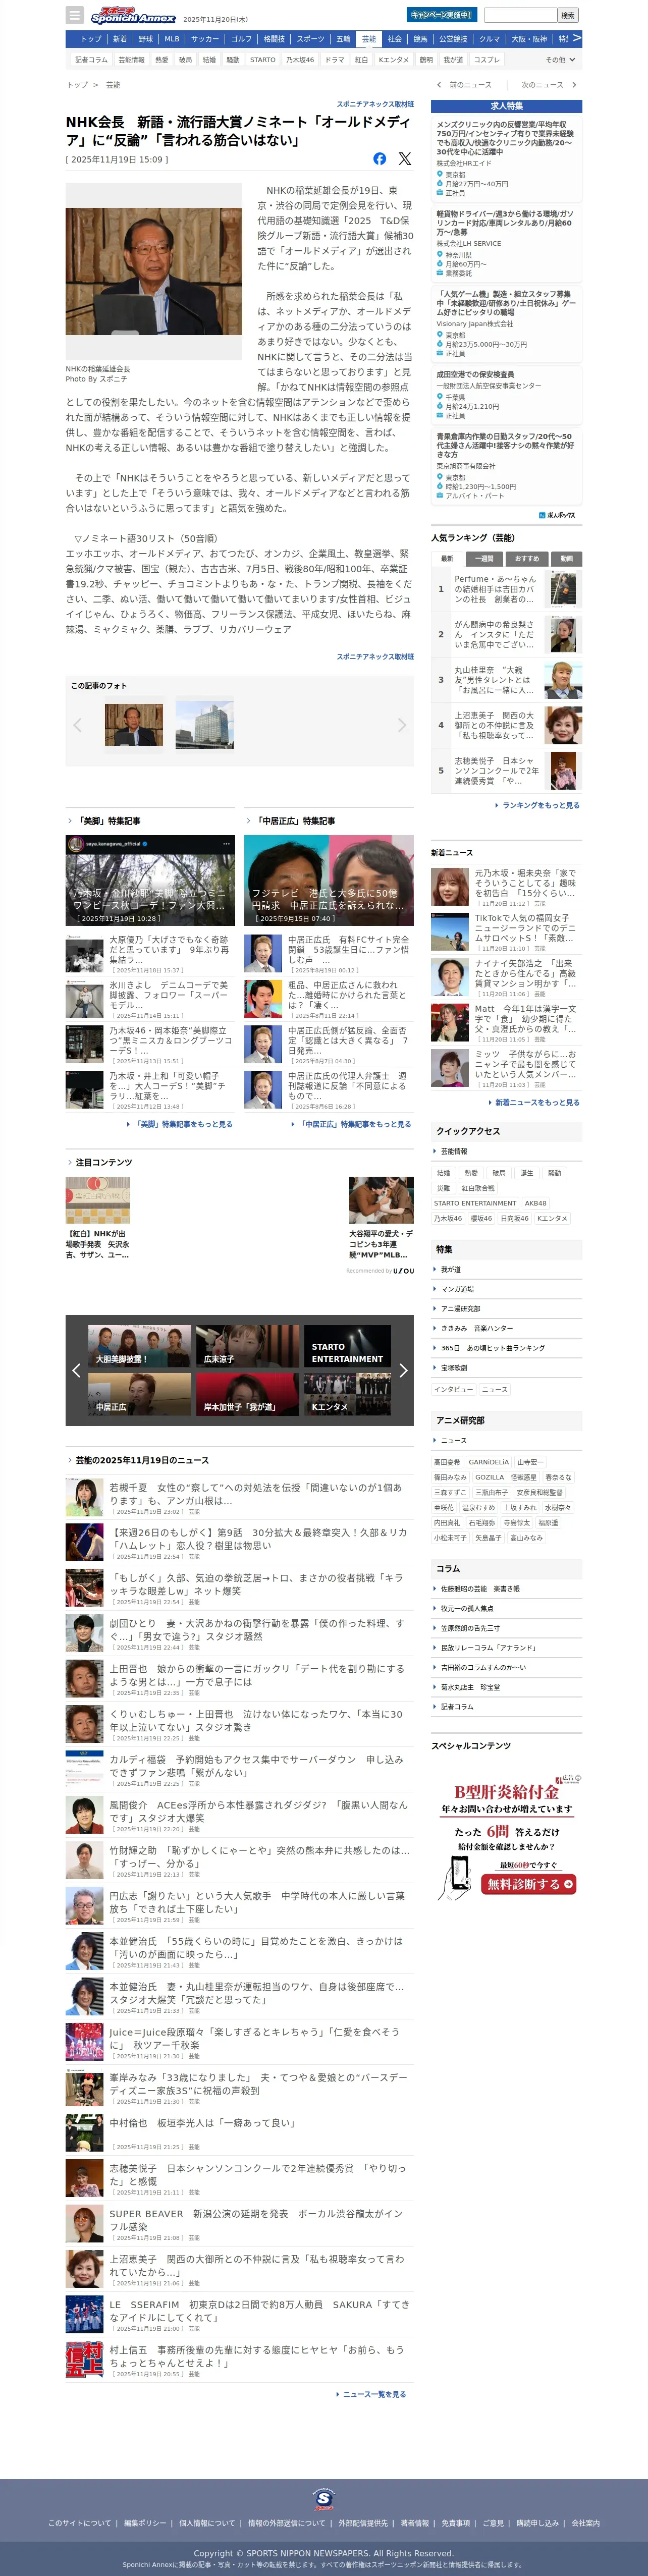Click インタビュー tag under 特集
Screen dimensions: 648x2576
pyautogui.click(x=453, y=1389)
